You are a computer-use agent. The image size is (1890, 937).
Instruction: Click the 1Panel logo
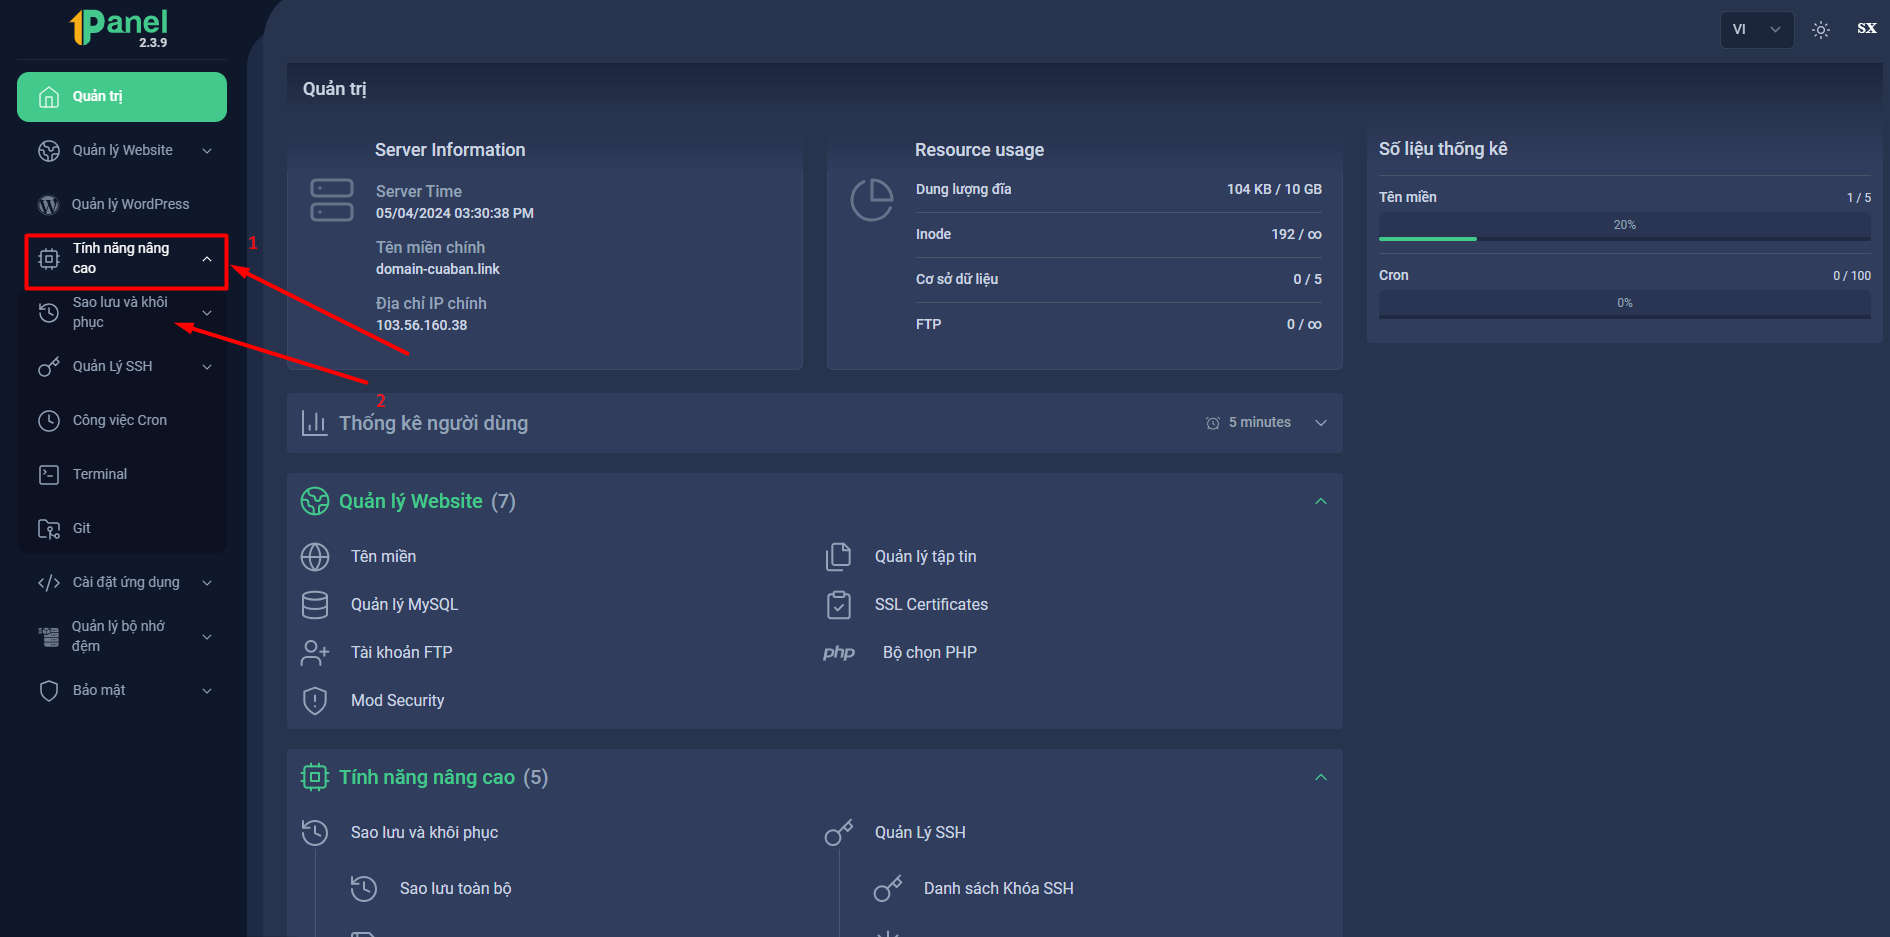pyautogui.click(x=119, y=28)
